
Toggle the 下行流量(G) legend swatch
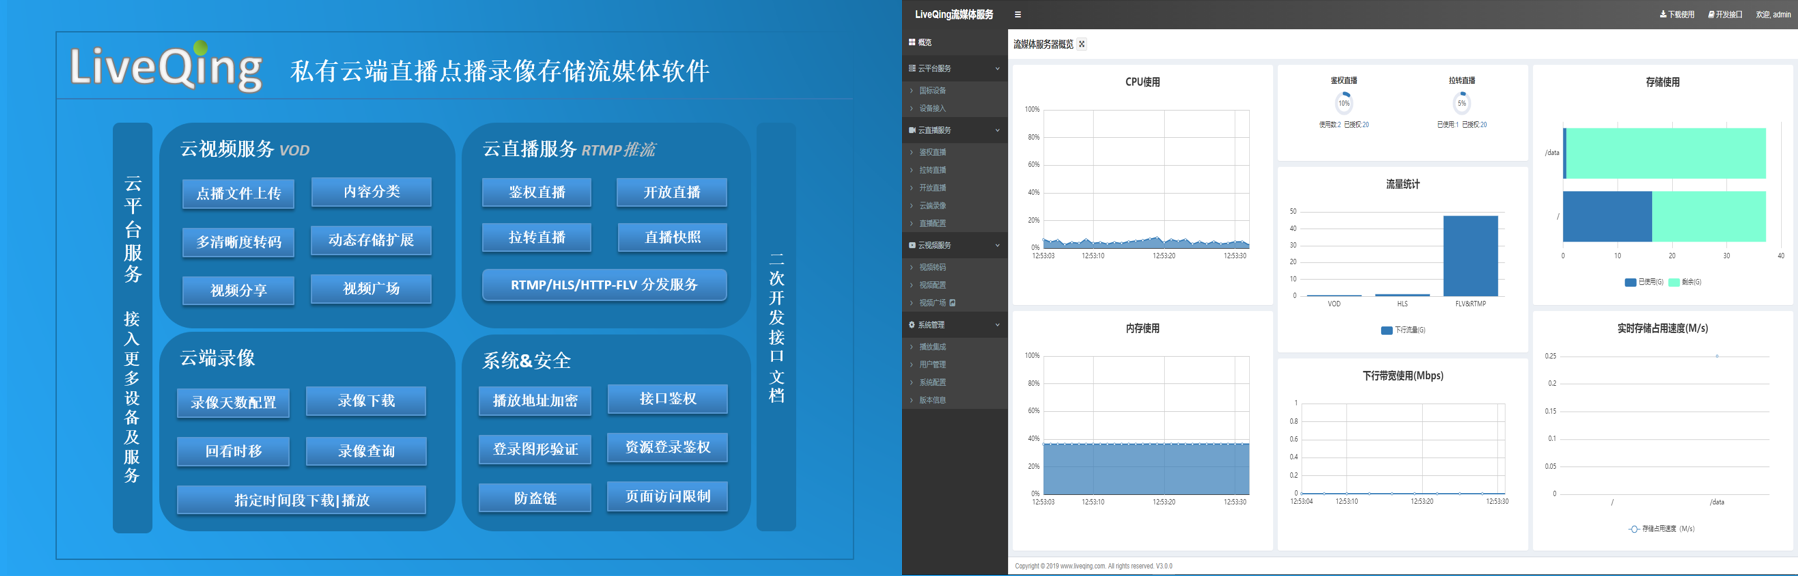point(1387,330)
